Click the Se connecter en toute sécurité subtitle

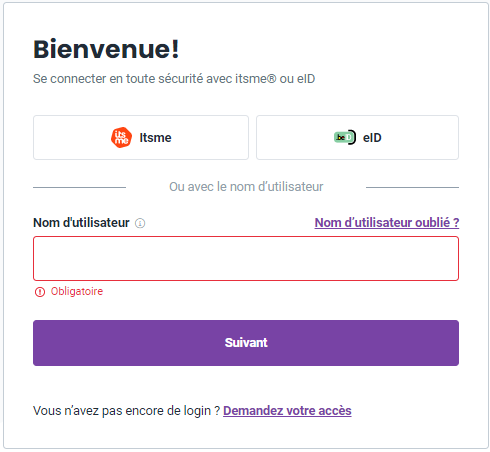tap(174, 79)
